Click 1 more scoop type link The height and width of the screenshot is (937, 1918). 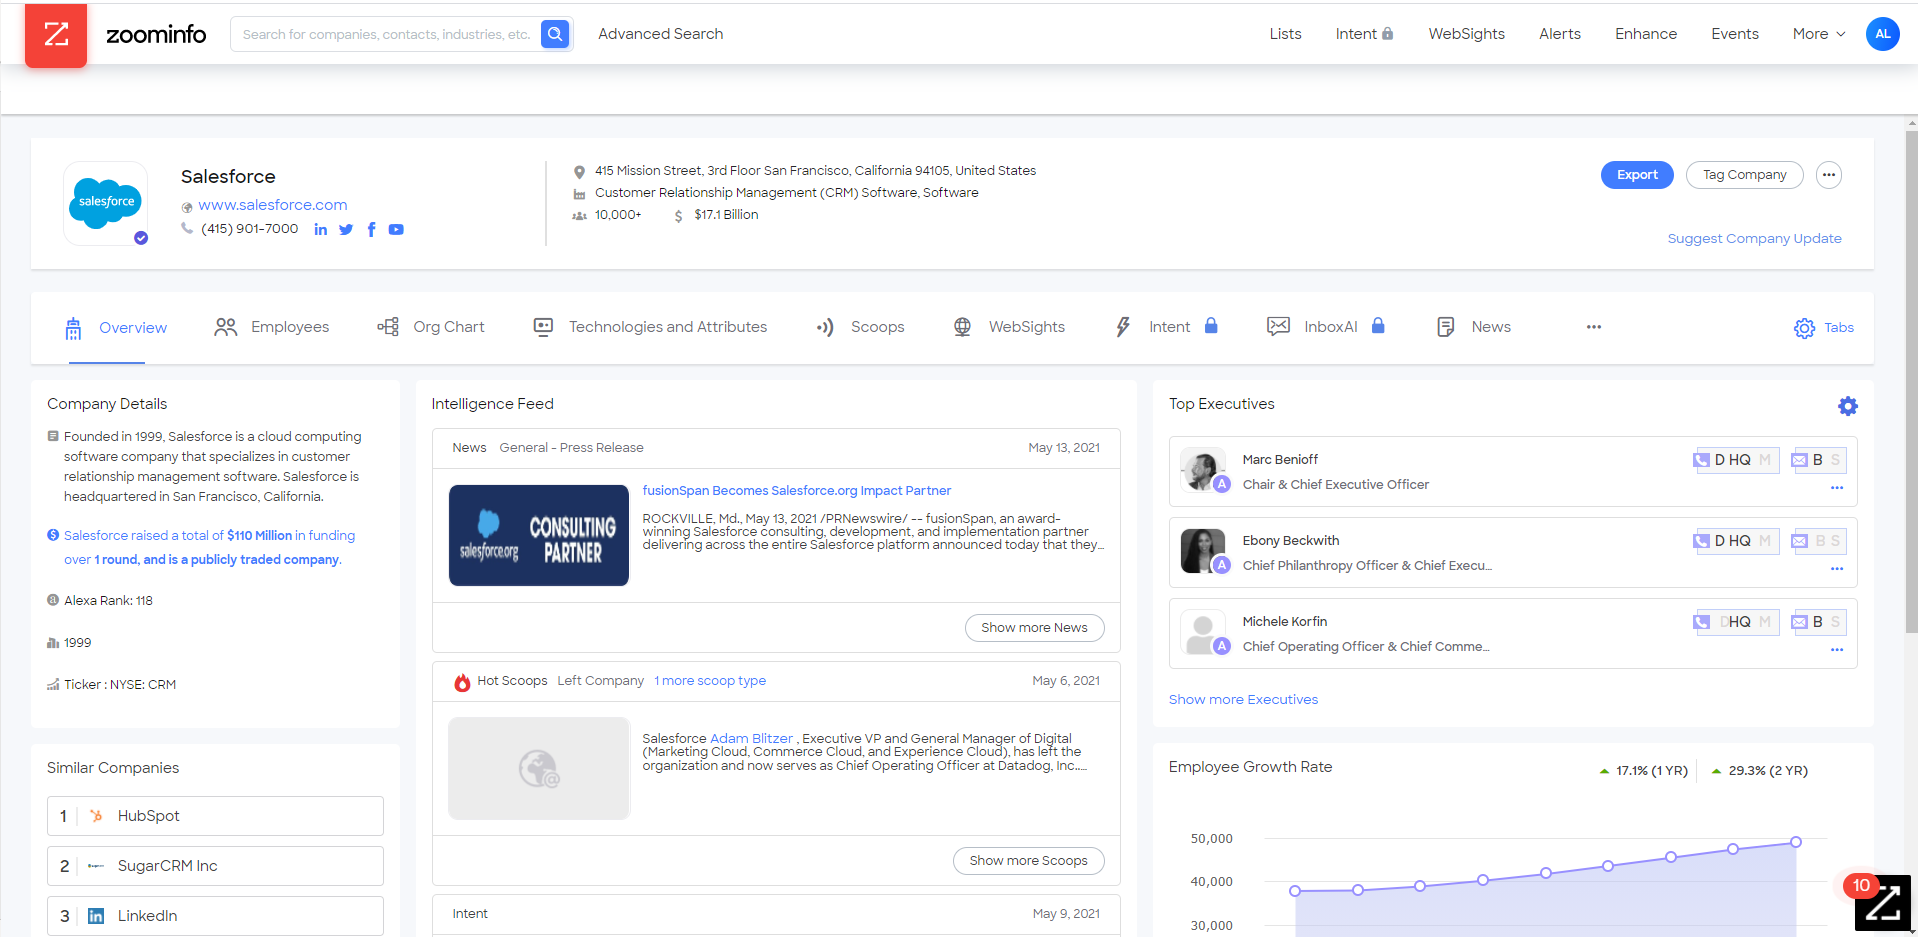[710, 681]
